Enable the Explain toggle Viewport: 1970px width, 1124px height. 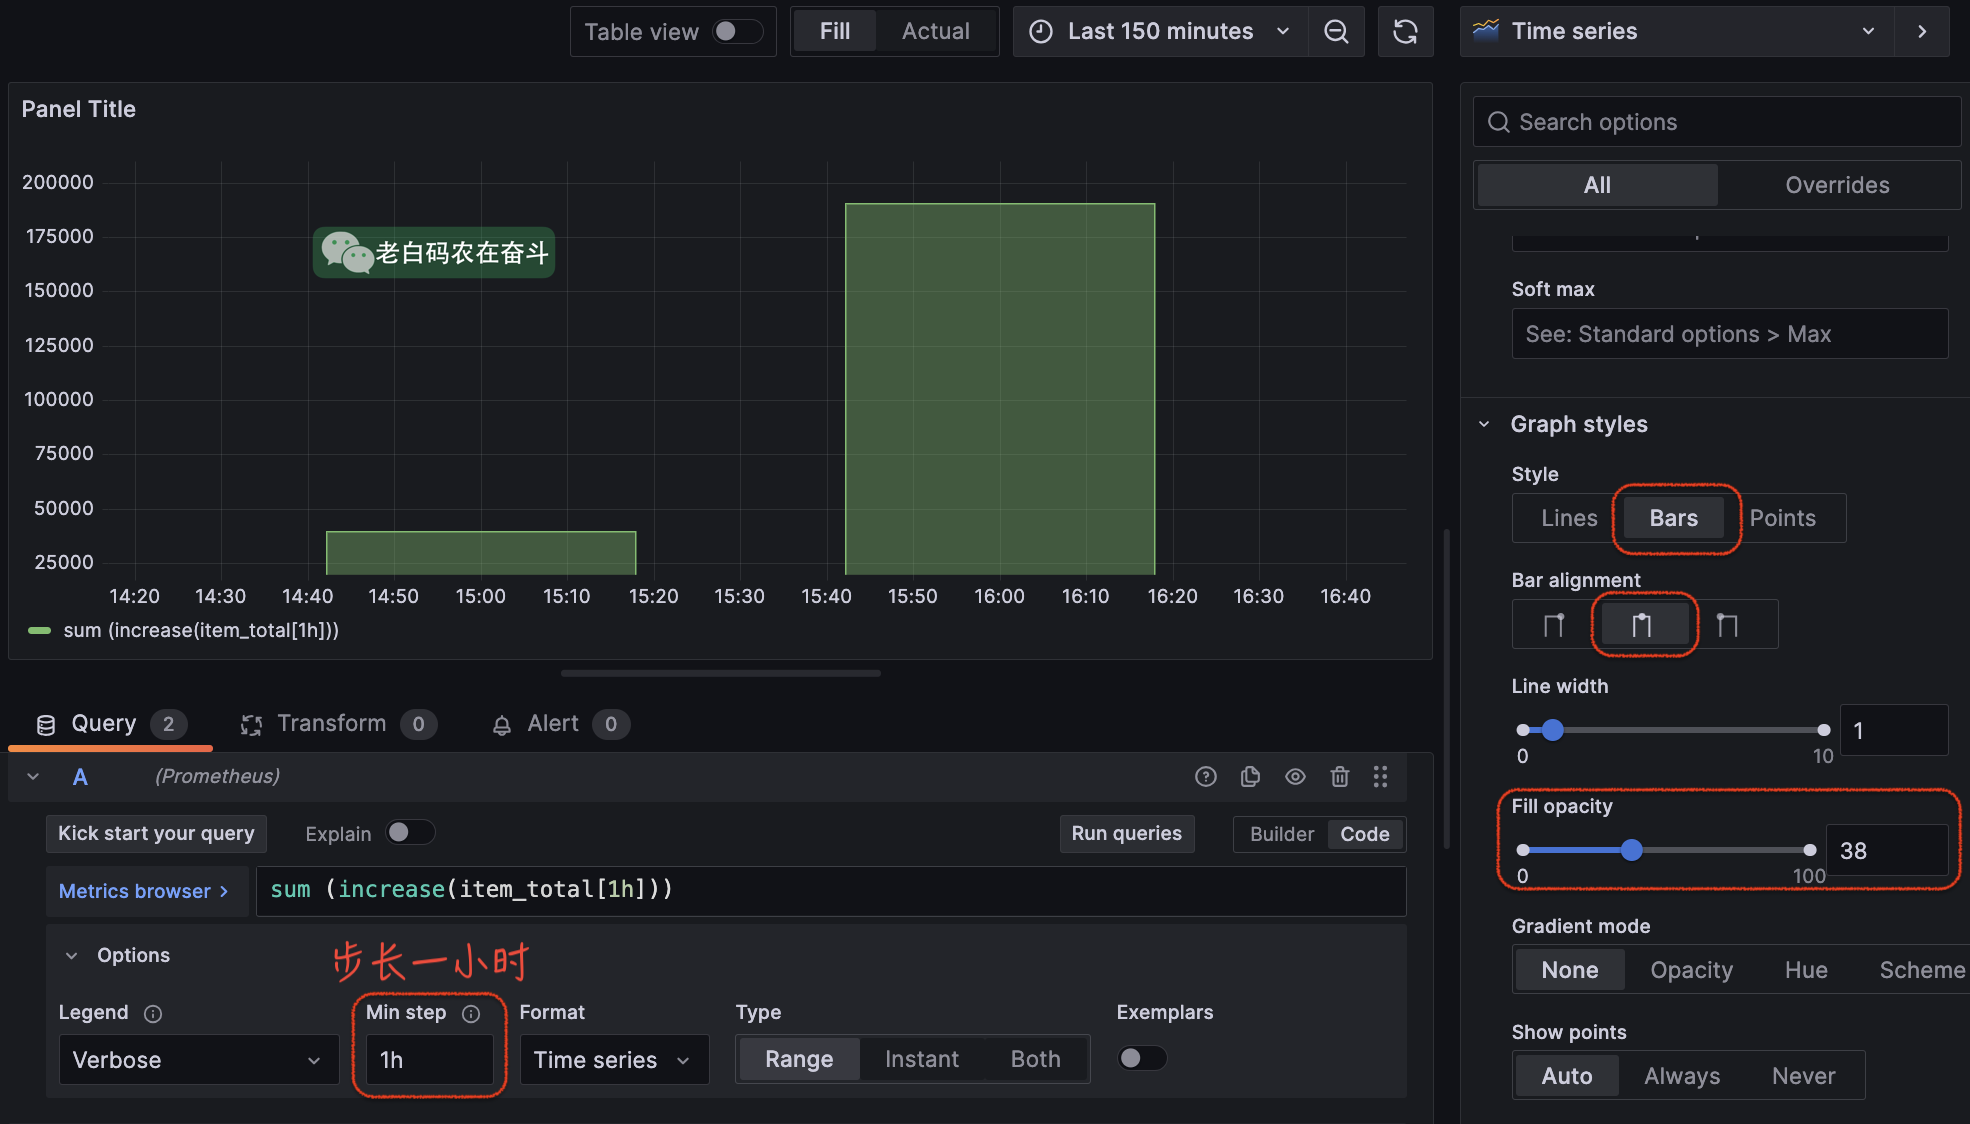coord(410,833)
